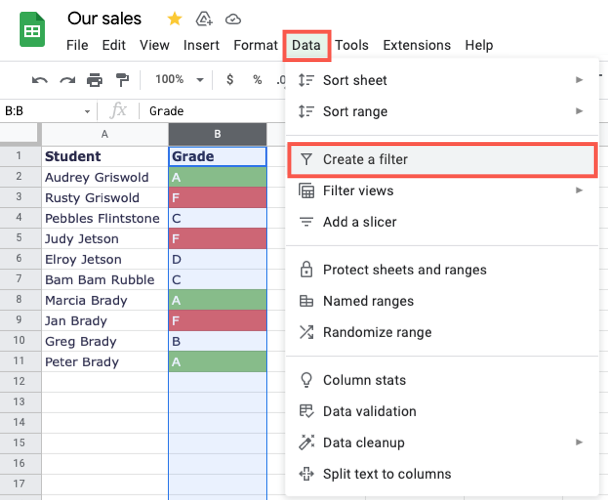Select the Student header cell
Viewport: 608px width, 500px height.
click(x=105, y=156)
